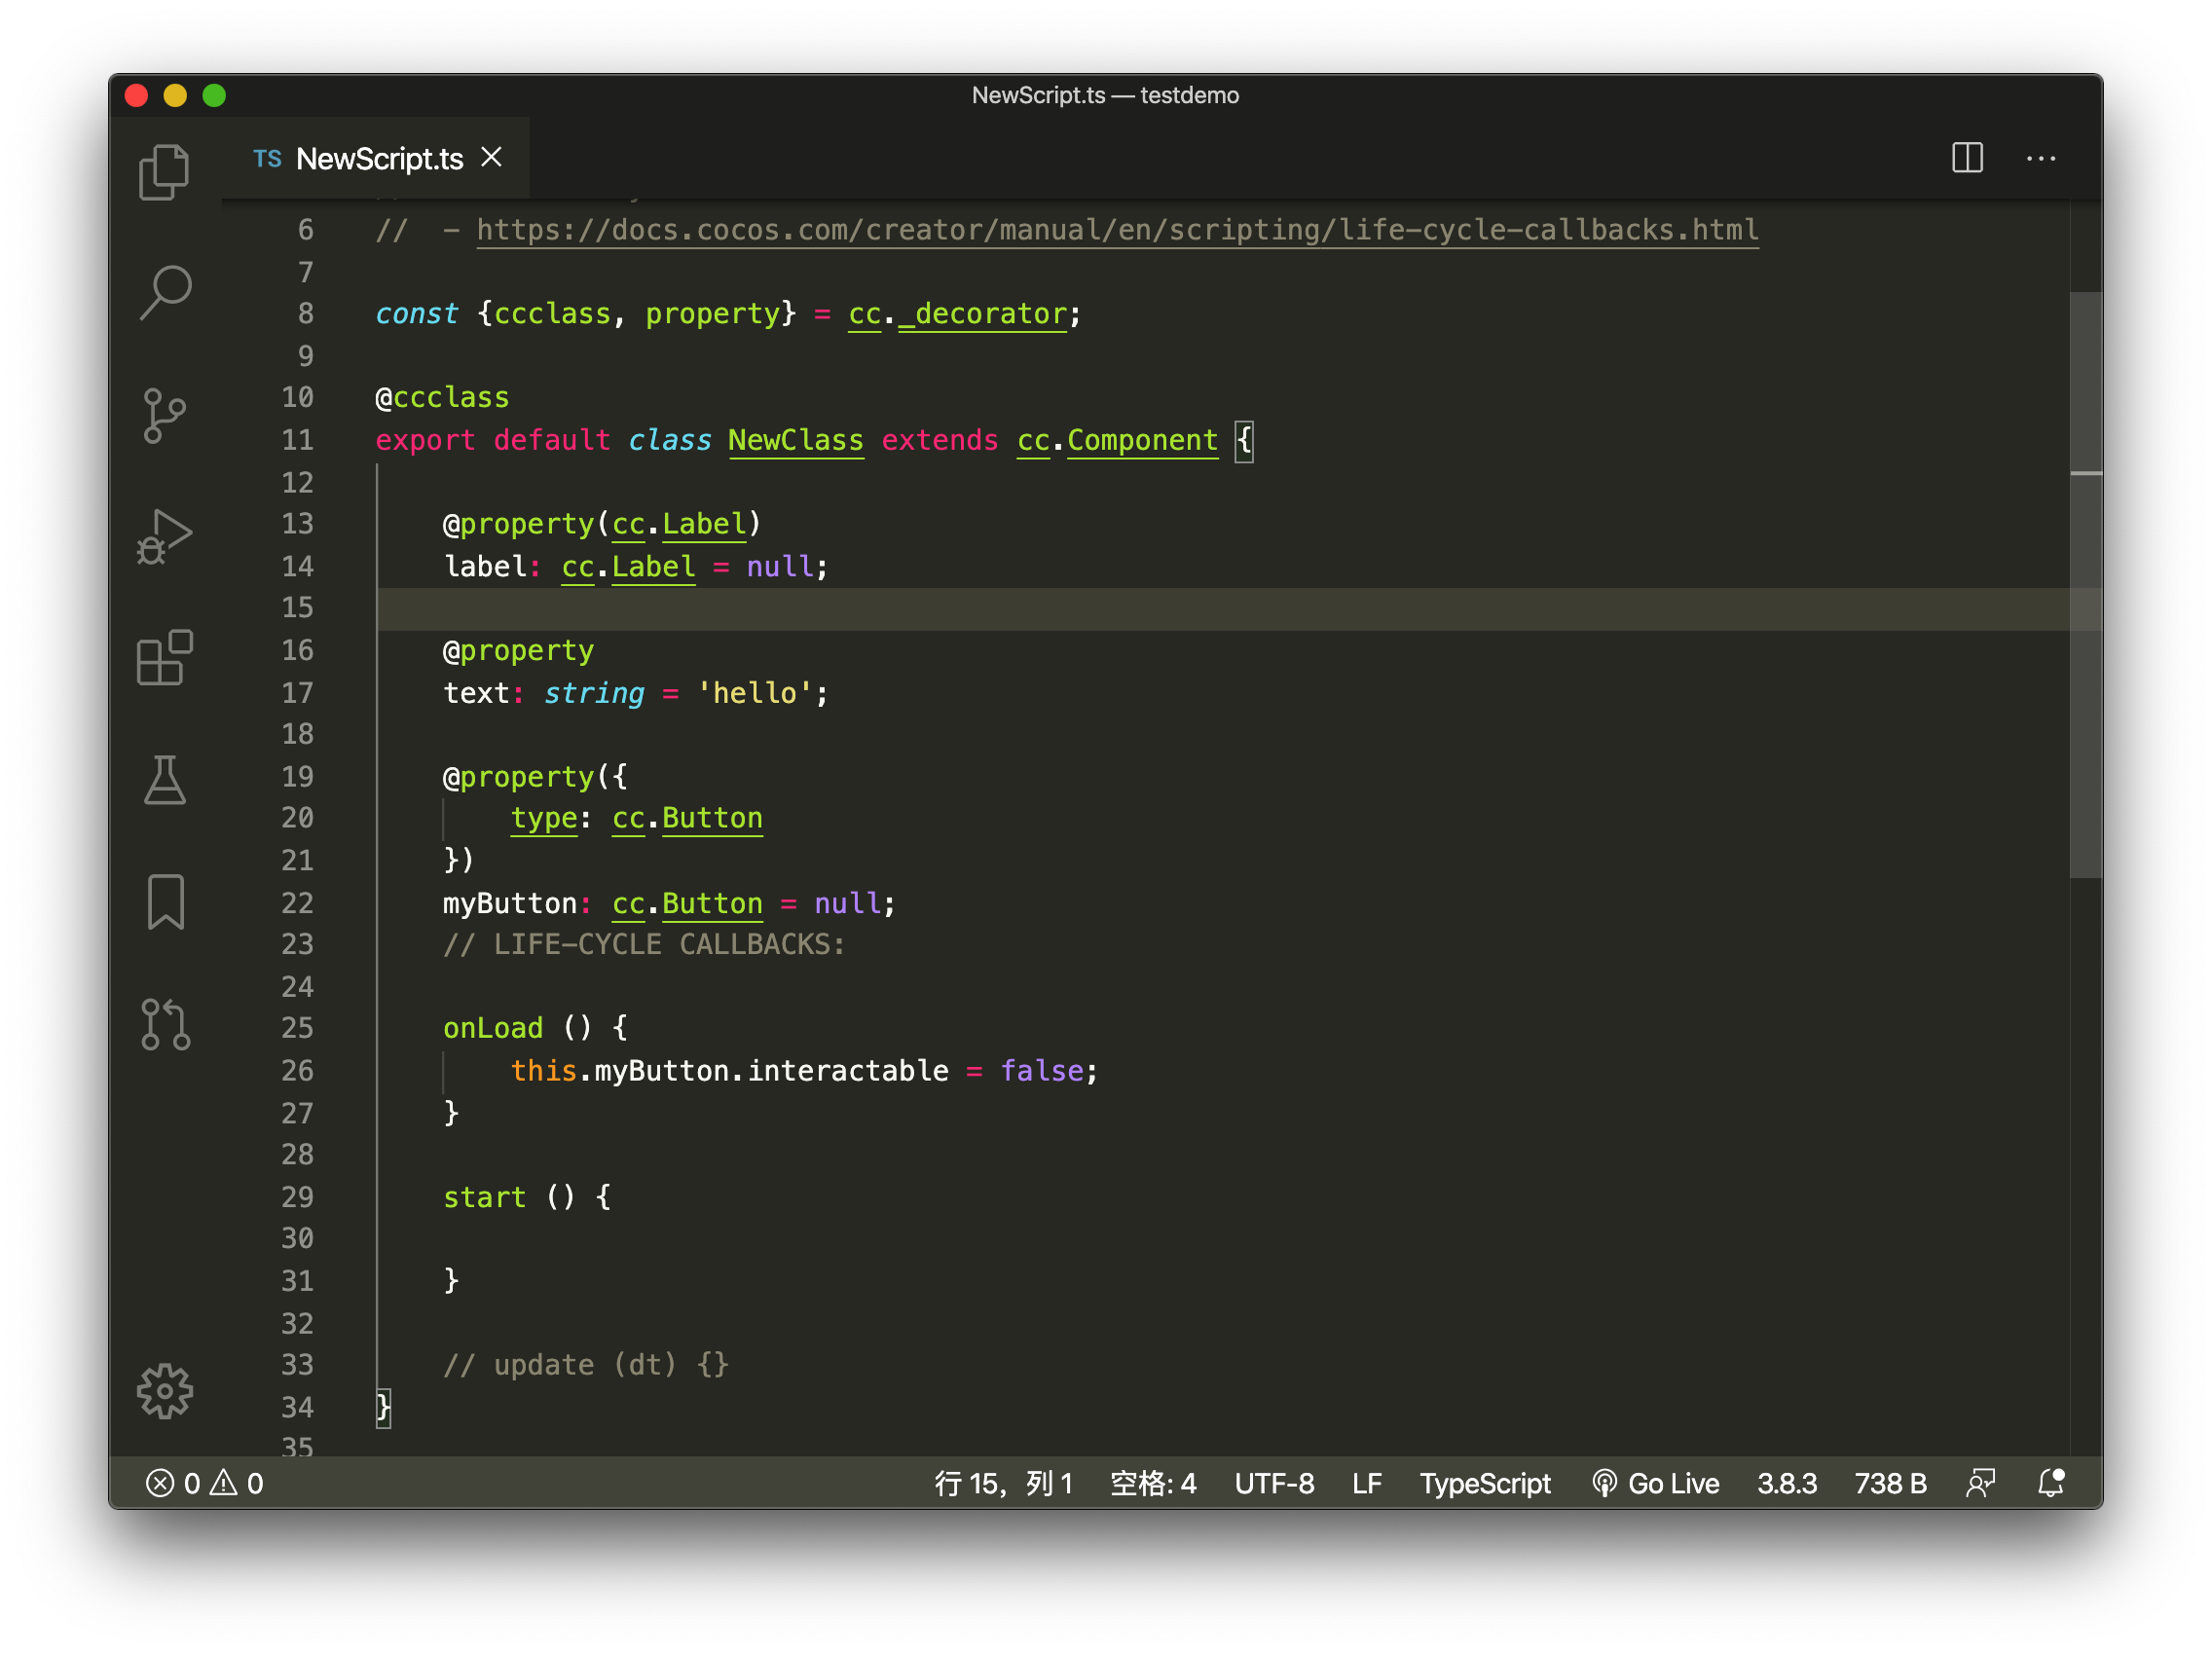Click the docs.cocos.com life-cycle-callbacks link

click(1116, 230)
